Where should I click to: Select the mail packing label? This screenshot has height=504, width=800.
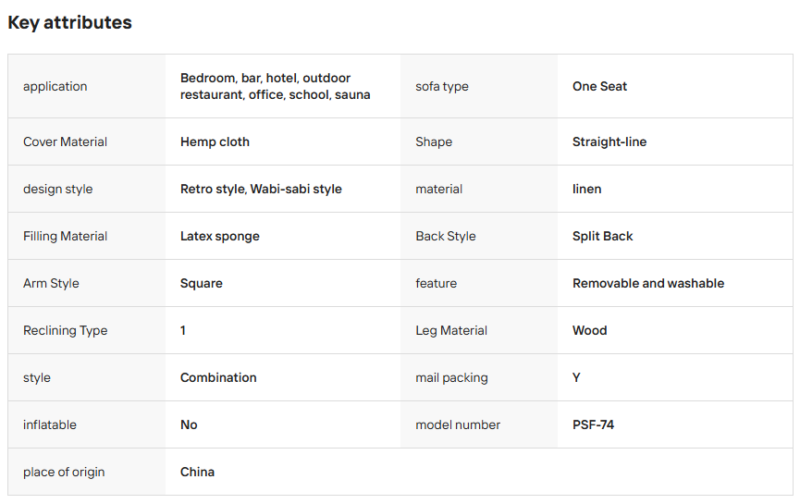[452, 377]
